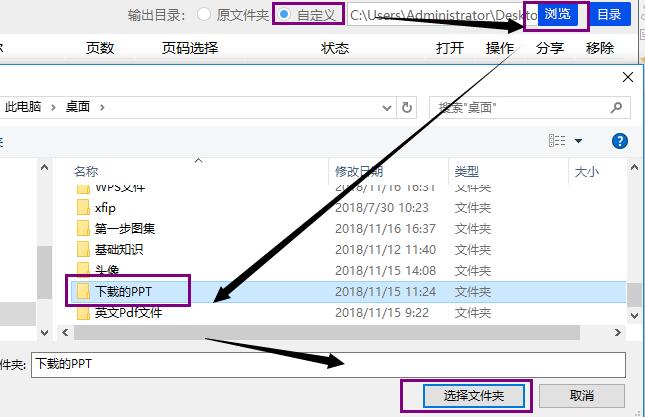The image size is (645, 417).
Task: Click the blue help question icon
Action: point(619,141)
